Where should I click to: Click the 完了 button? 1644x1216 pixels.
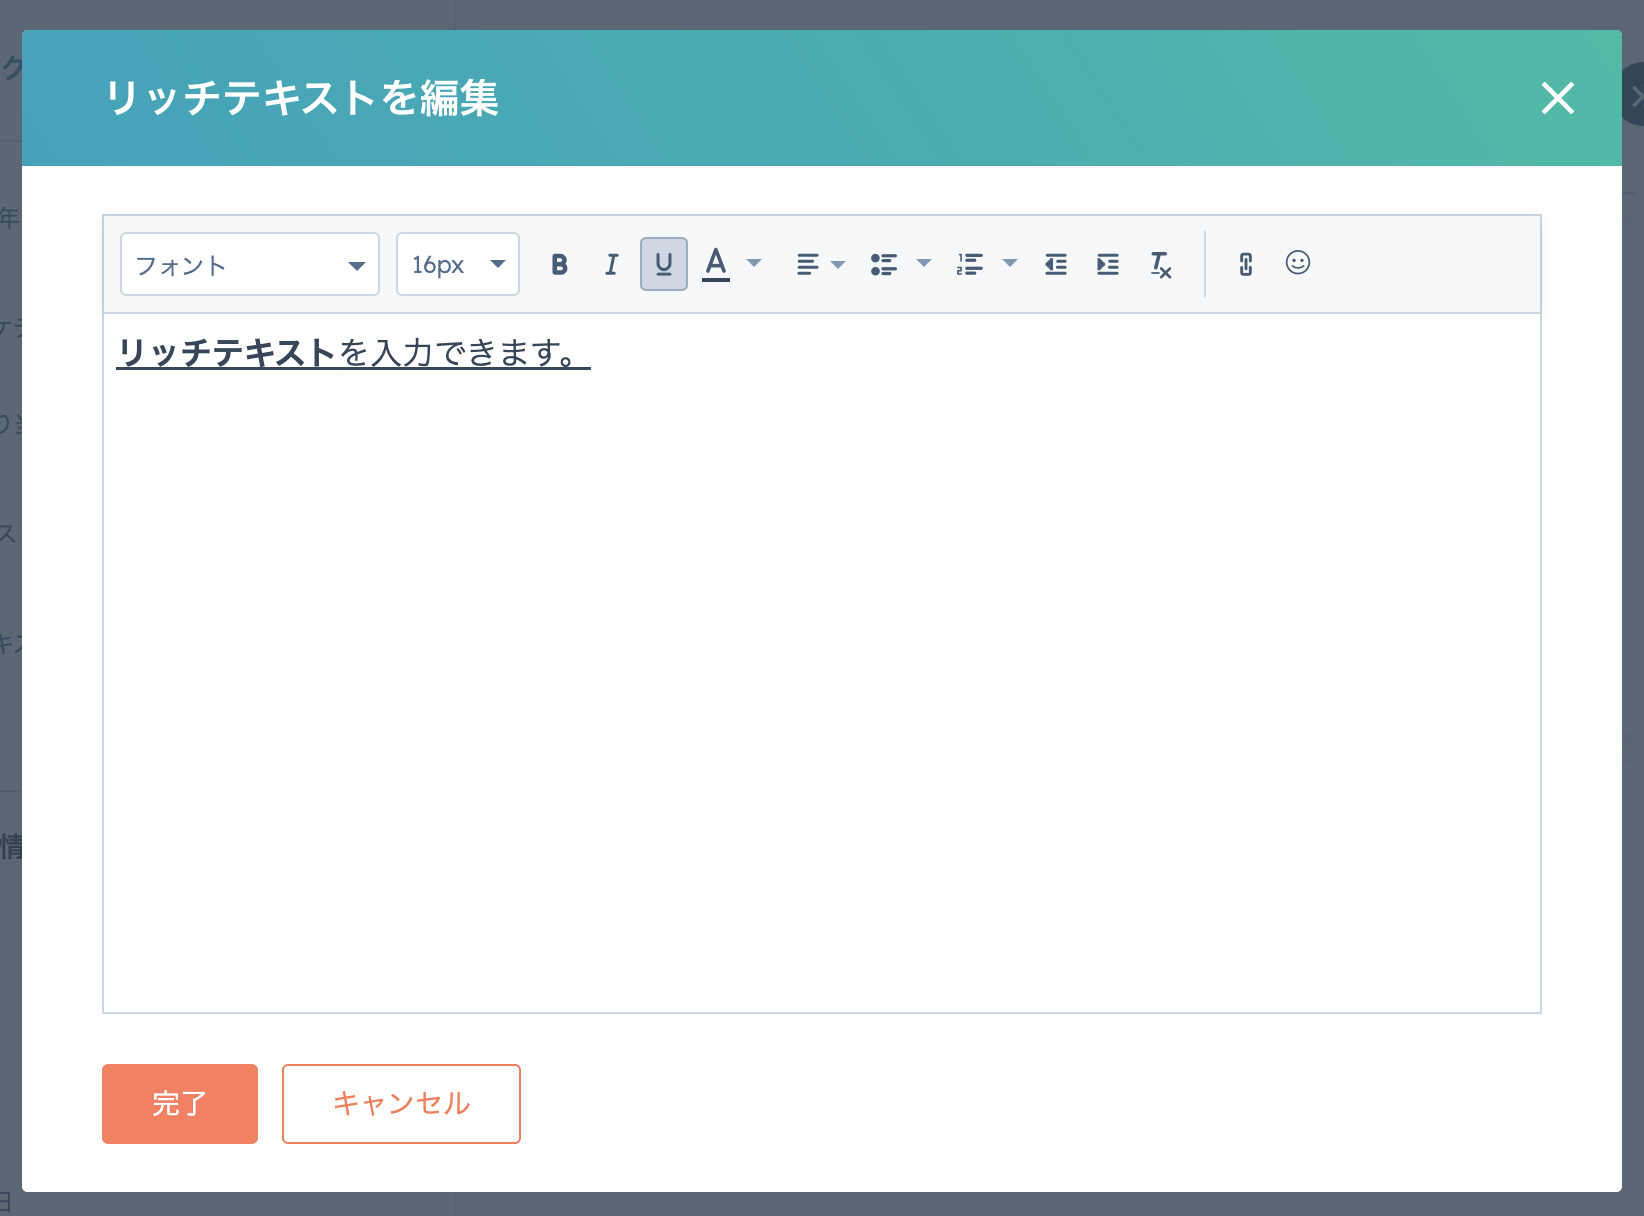click(x=180, y=1103)
